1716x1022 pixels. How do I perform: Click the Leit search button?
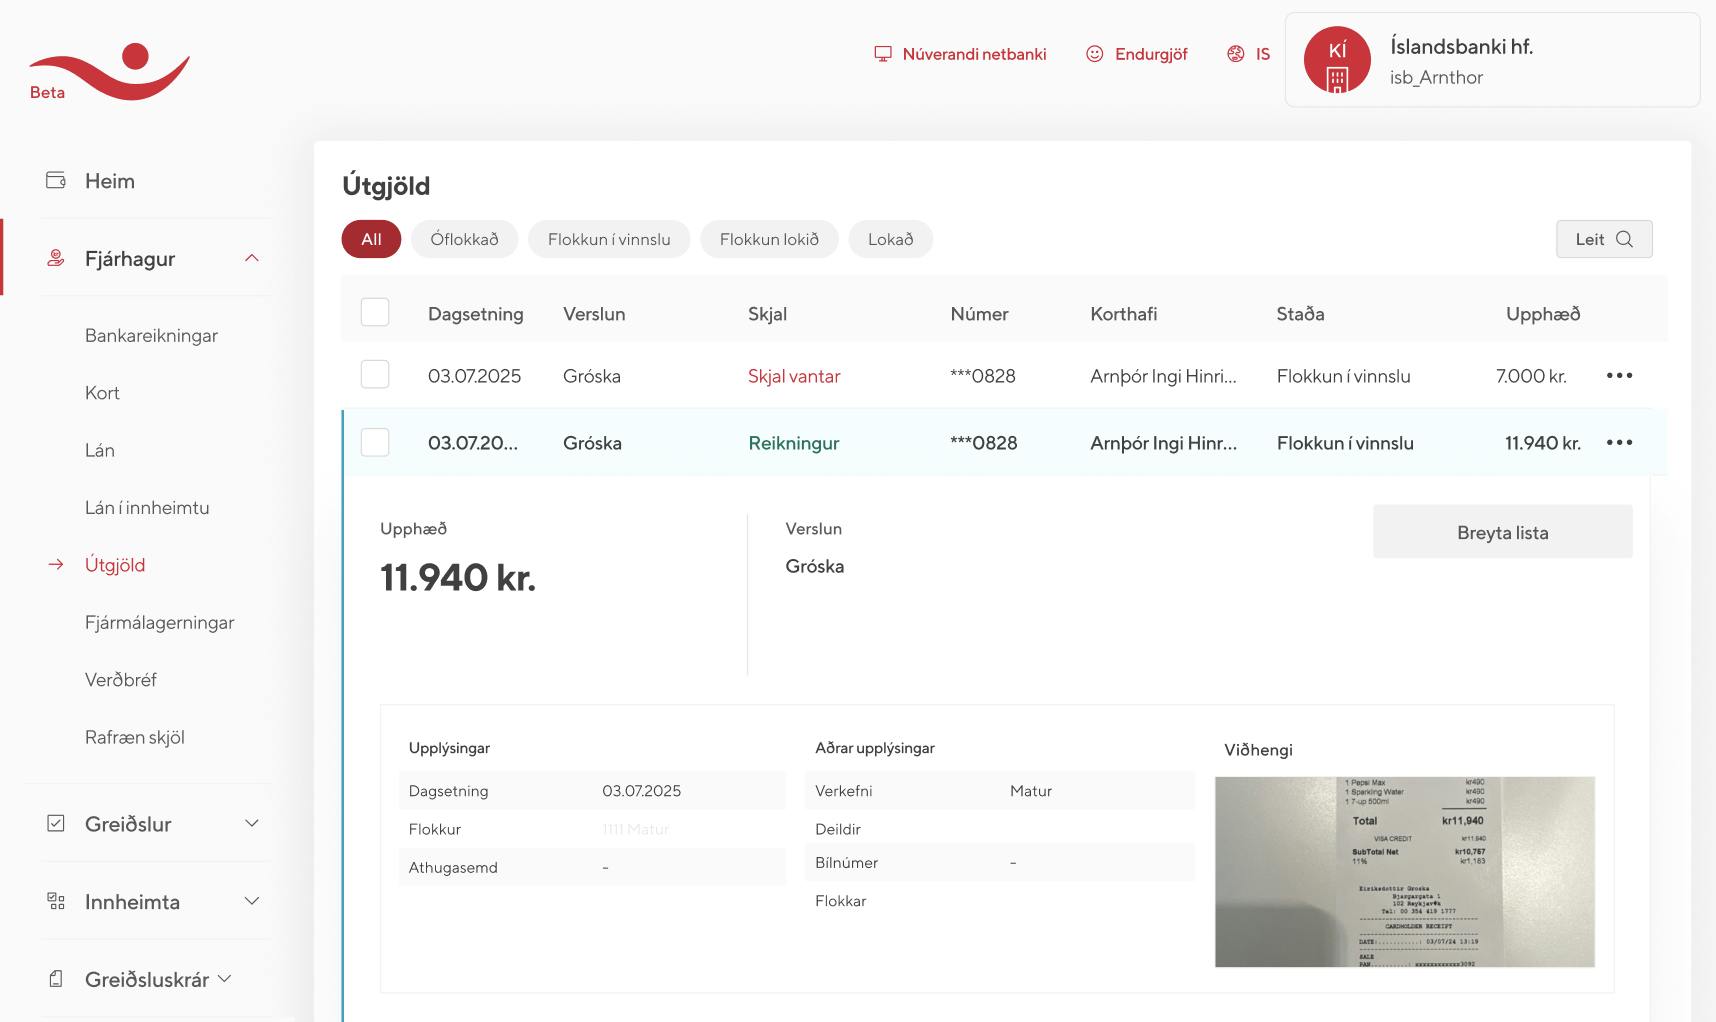[1604, 239]
